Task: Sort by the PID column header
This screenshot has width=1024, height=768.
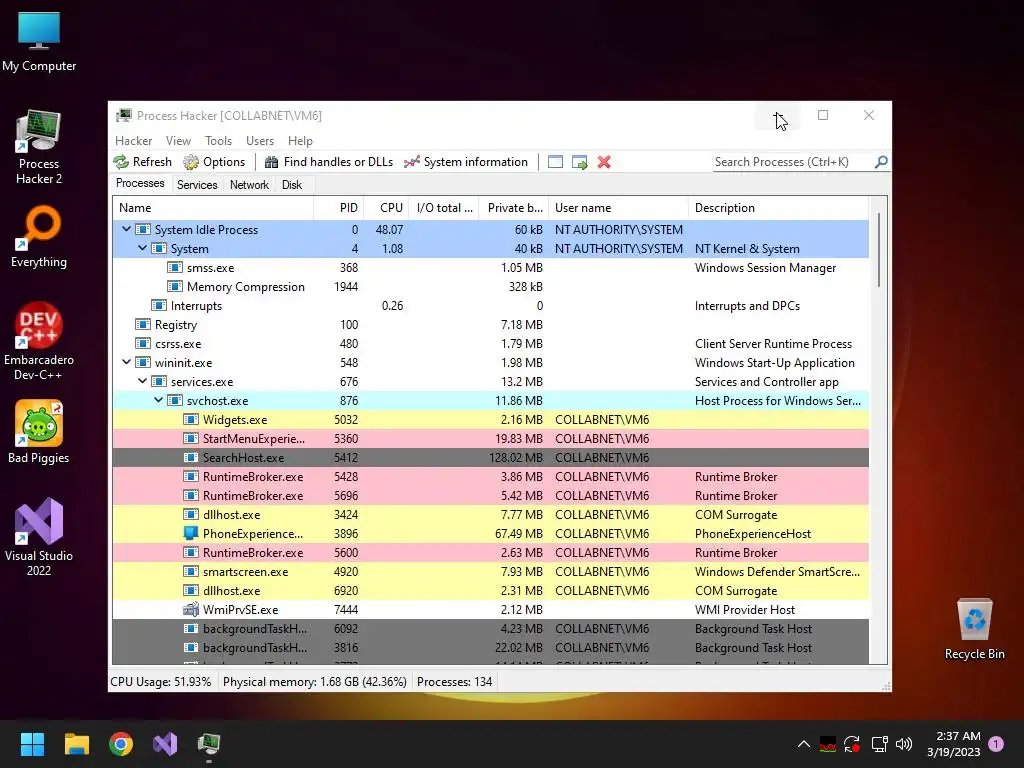Action: [339, 208]
